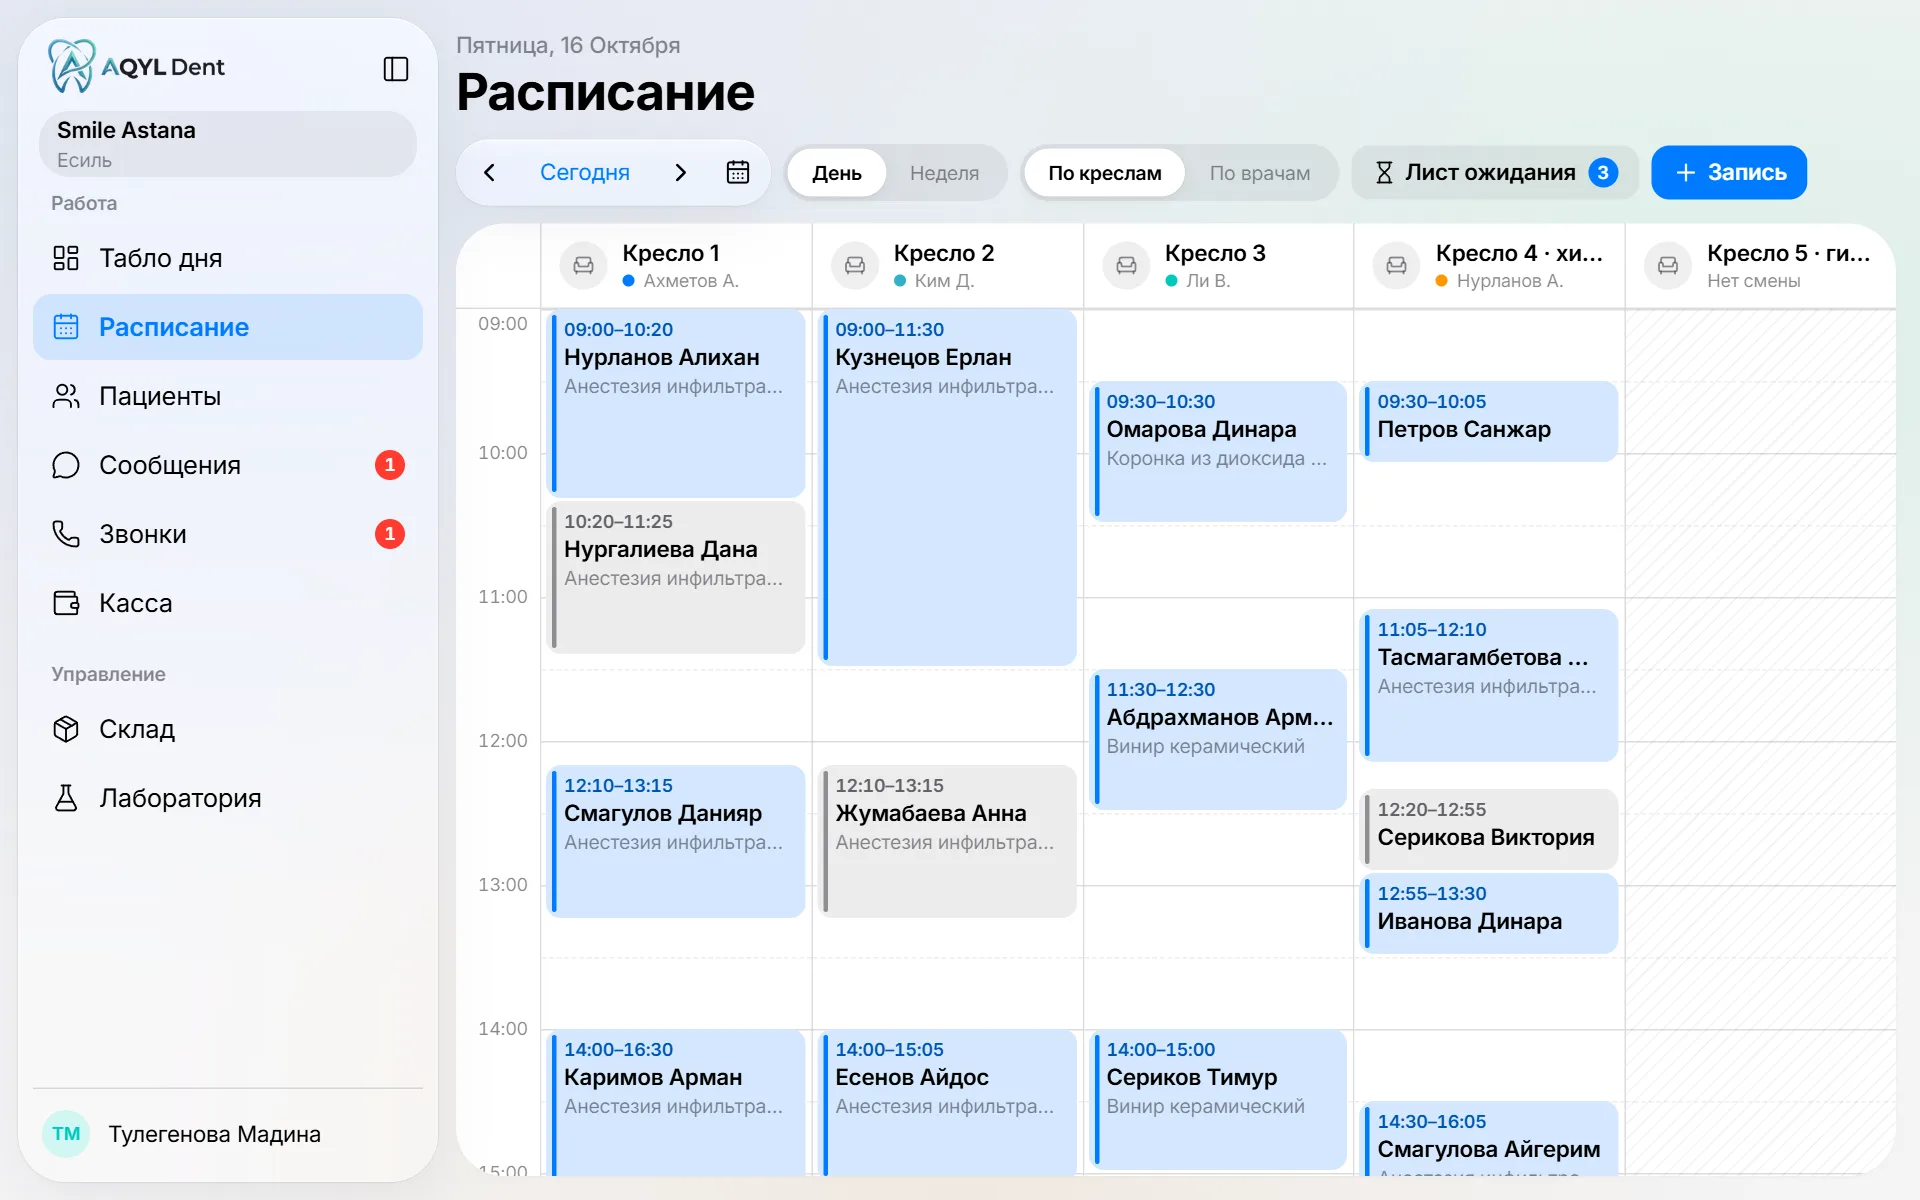Open the calendar date picker icon
The height and width of the screenshot is (1200, 1920).
[738, 172]
